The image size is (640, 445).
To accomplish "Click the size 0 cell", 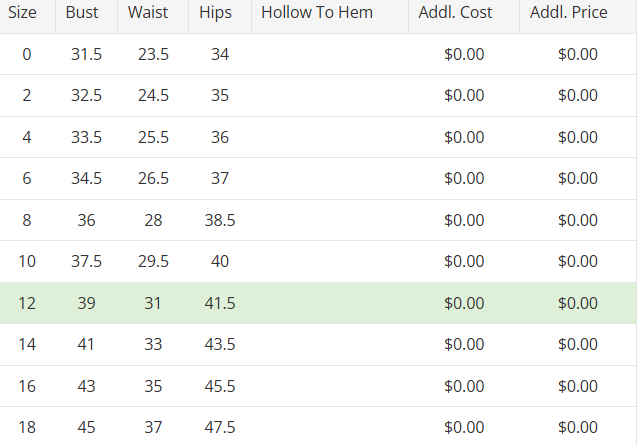I will [x=27, y=54].
